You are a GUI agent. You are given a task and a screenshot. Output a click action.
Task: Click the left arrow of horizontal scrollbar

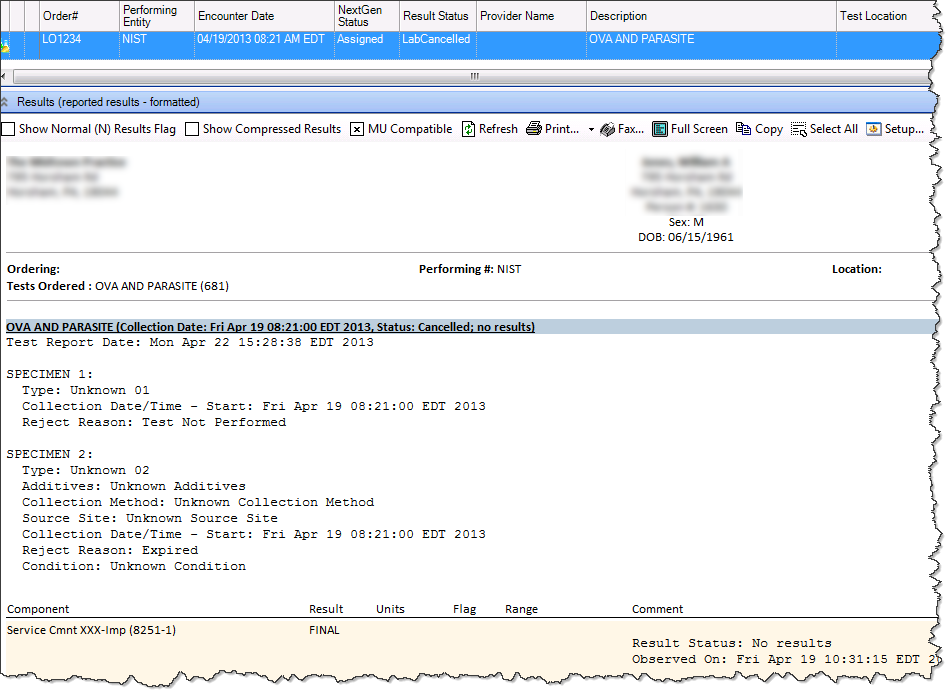(x=4, y=77)
